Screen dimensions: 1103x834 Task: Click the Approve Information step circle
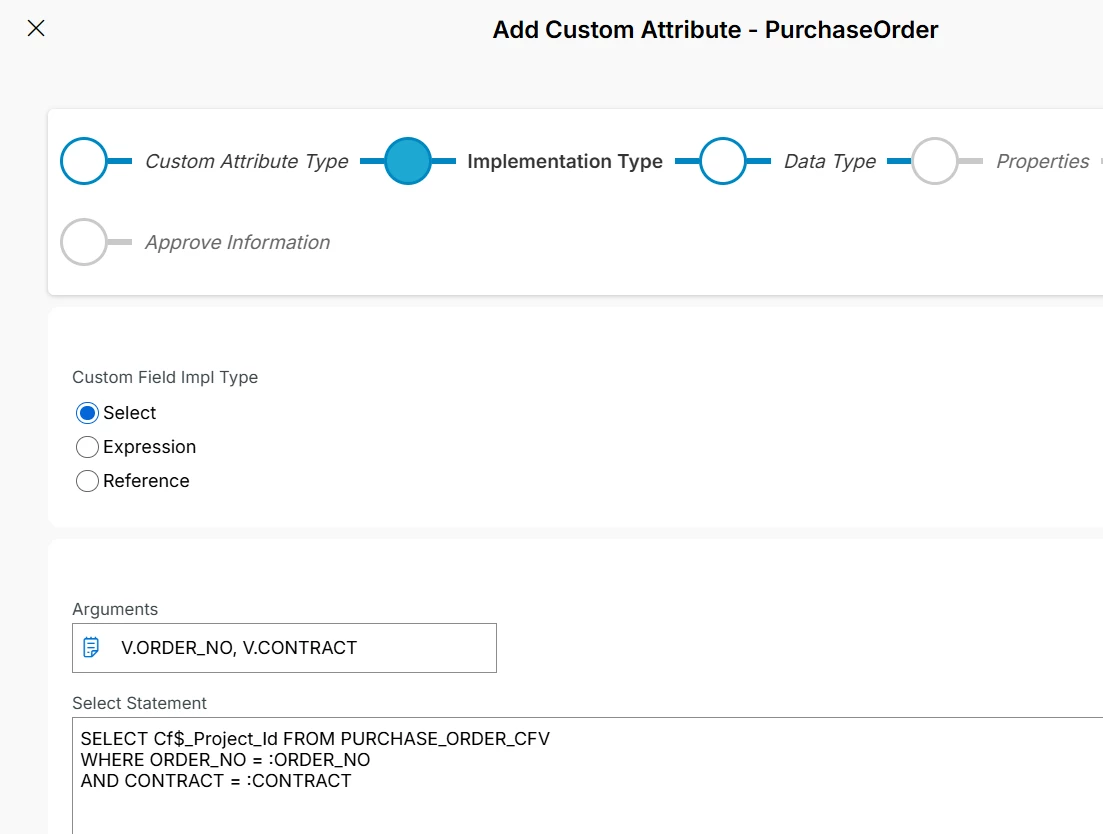tap(84, 242)
